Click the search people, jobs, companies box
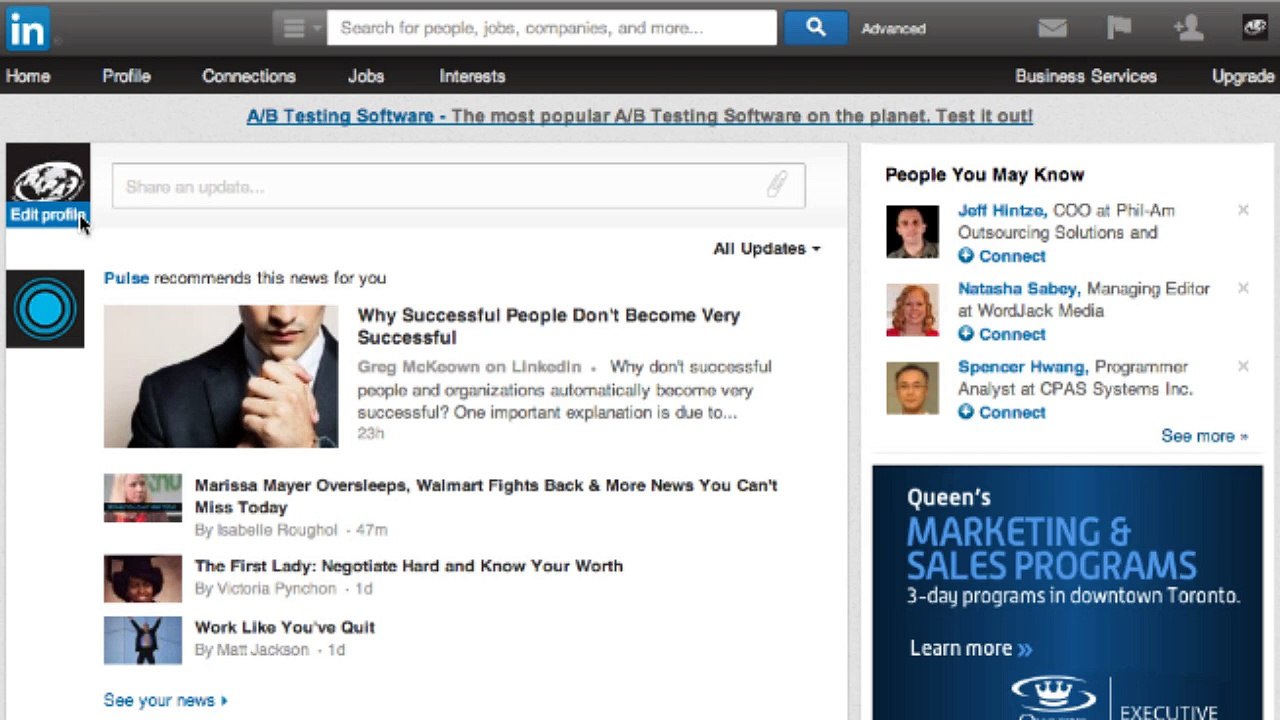This screenshot has width=1280, height=720. 552,28
